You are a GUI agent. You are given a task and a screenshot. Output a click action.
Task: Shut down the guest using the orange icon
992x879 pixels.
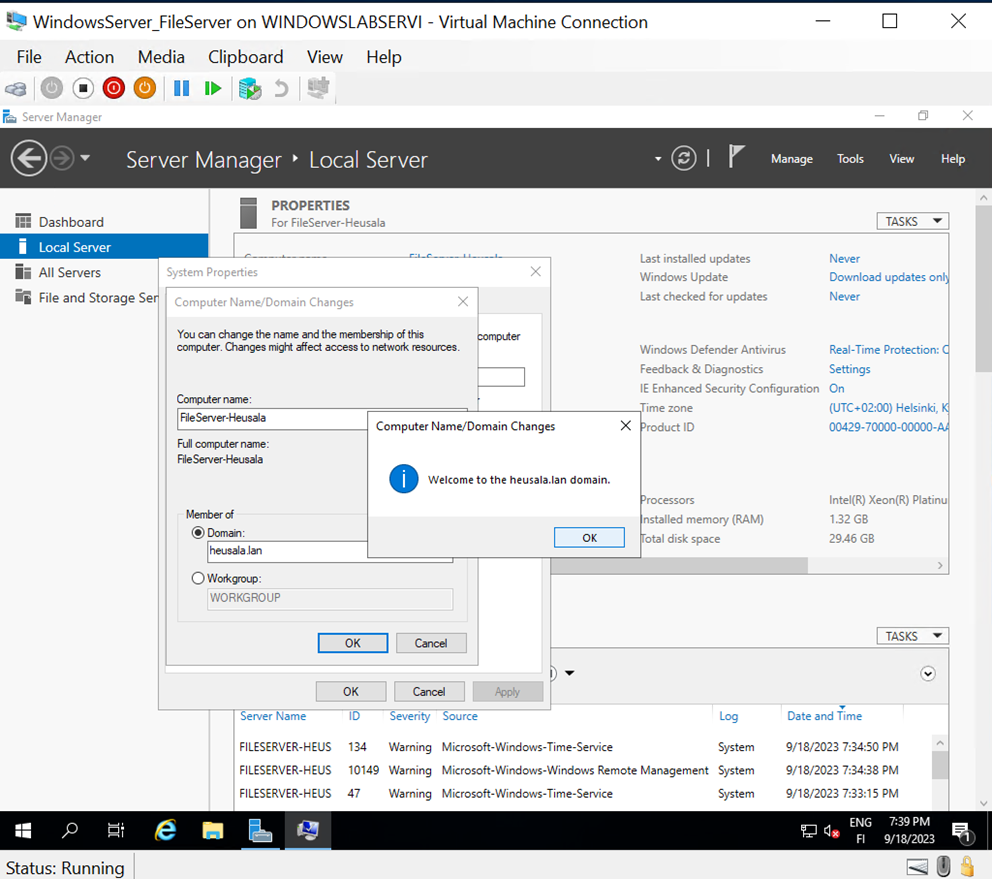144,88
